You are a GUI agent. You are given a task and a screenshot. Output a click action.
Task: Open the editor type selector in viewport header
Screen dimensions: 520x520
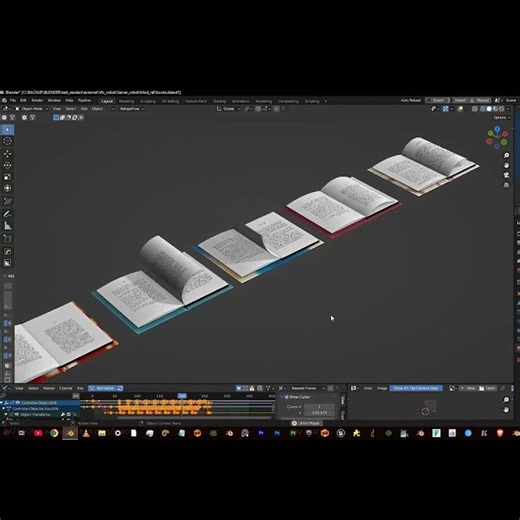[6, 109]
